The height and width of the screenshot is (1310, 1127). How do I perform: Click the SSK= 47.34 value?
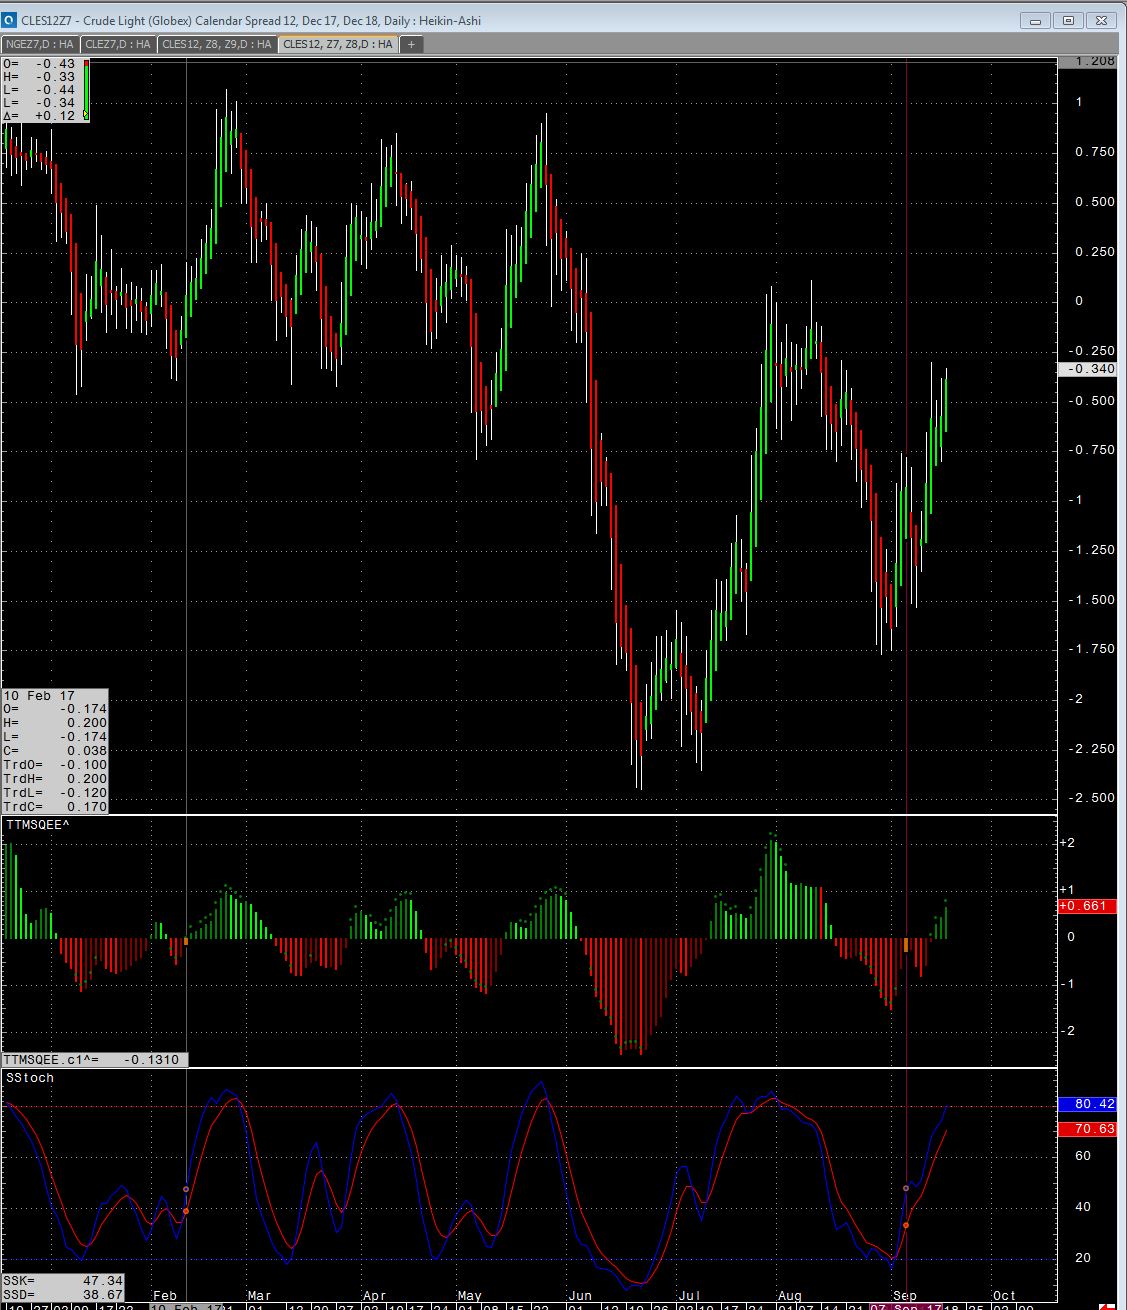click(63, 1280)
